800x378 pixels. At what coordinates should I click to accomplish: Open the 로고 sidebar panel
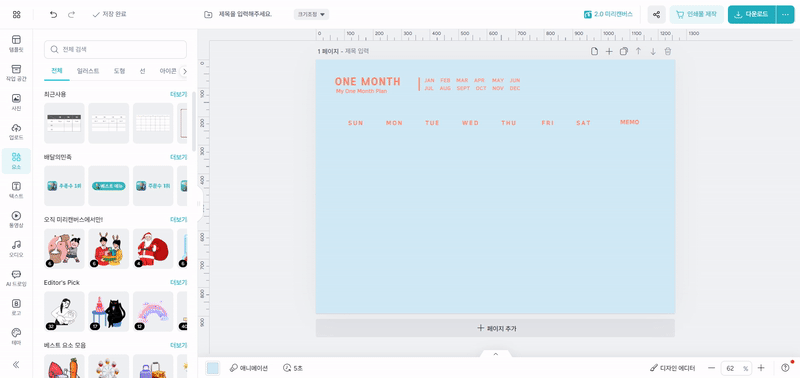pyautogui.click(x=16, y=307)
